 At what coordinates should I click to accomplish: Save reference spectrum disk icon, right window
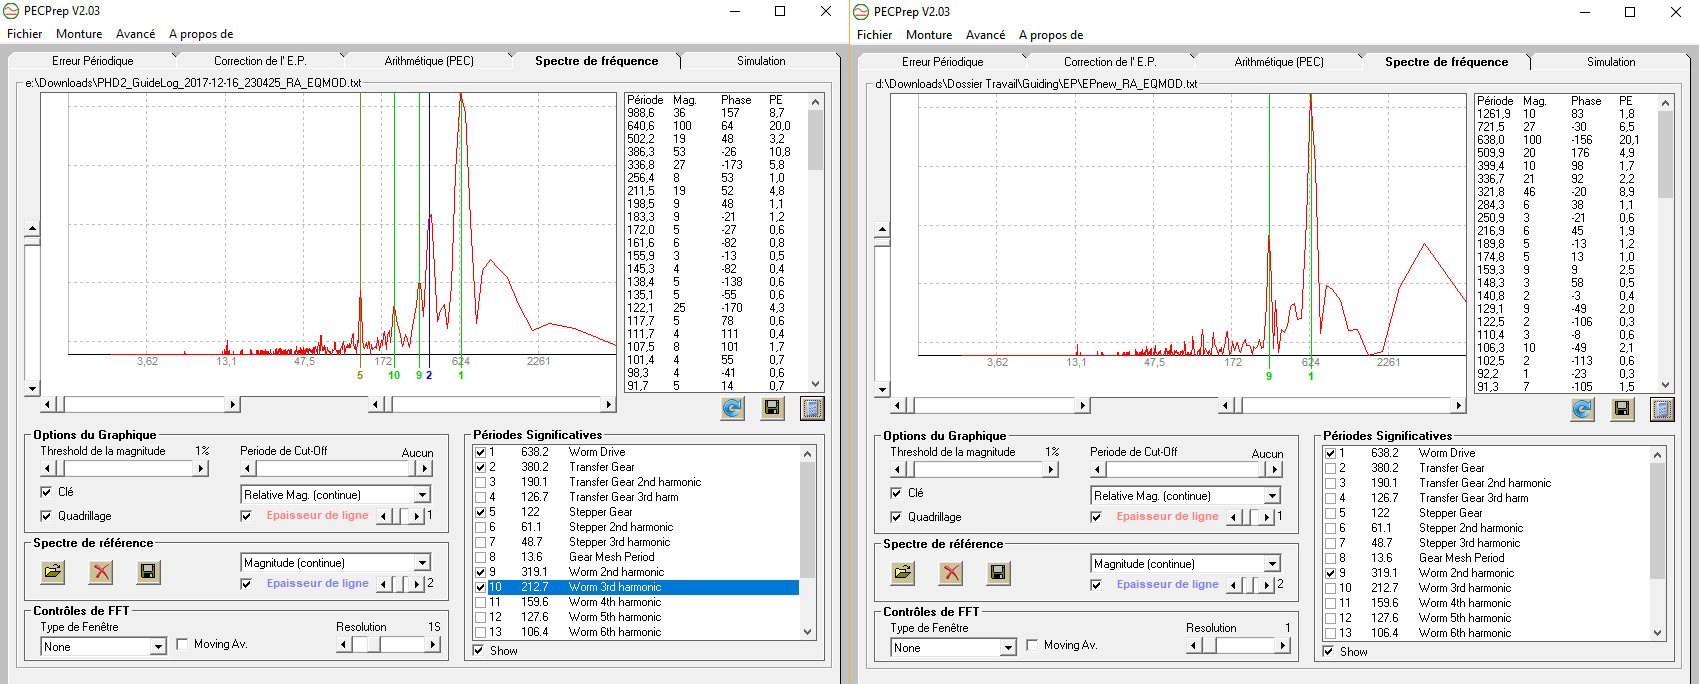coord(998,573)
